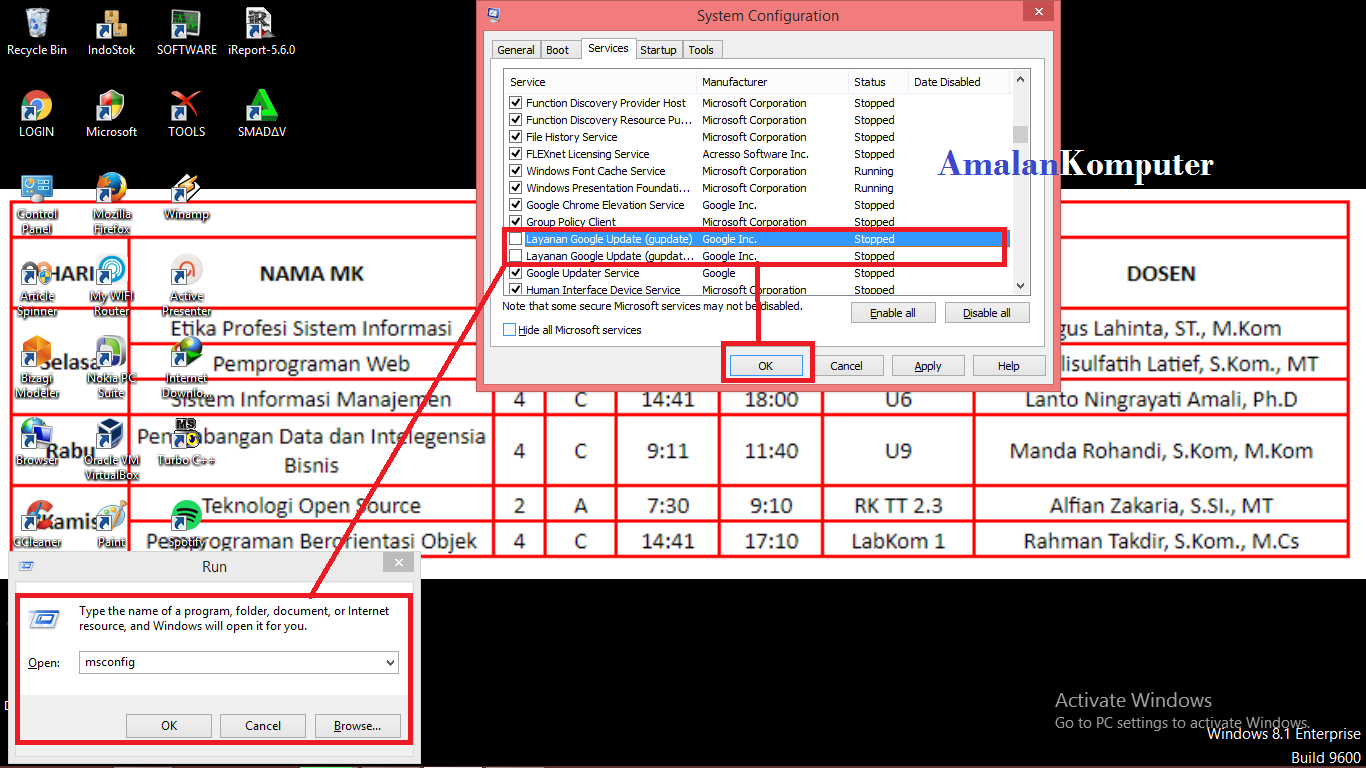Select the Services tab
The image size is (1366, 768).
pos(608,48)
